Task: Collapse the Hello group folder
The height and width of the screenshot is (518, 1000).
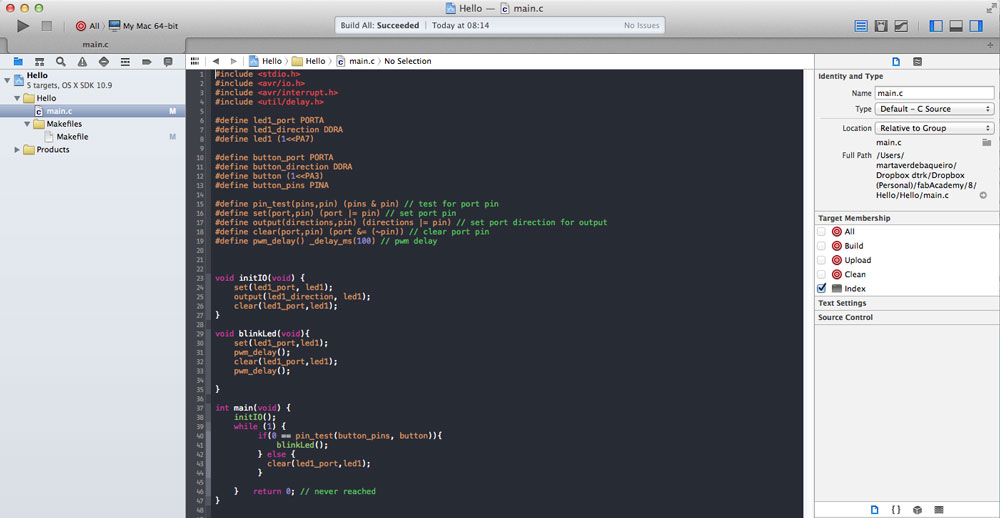Action: point(17,98)
